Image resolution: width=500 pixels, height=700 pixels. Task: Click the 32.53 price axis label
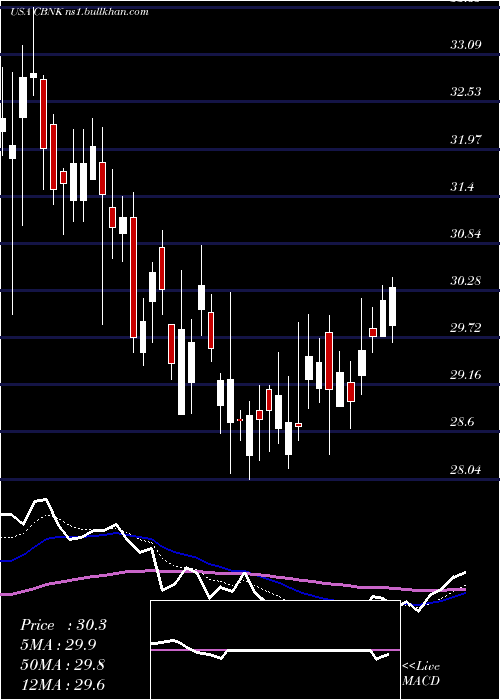click(466, 92)
